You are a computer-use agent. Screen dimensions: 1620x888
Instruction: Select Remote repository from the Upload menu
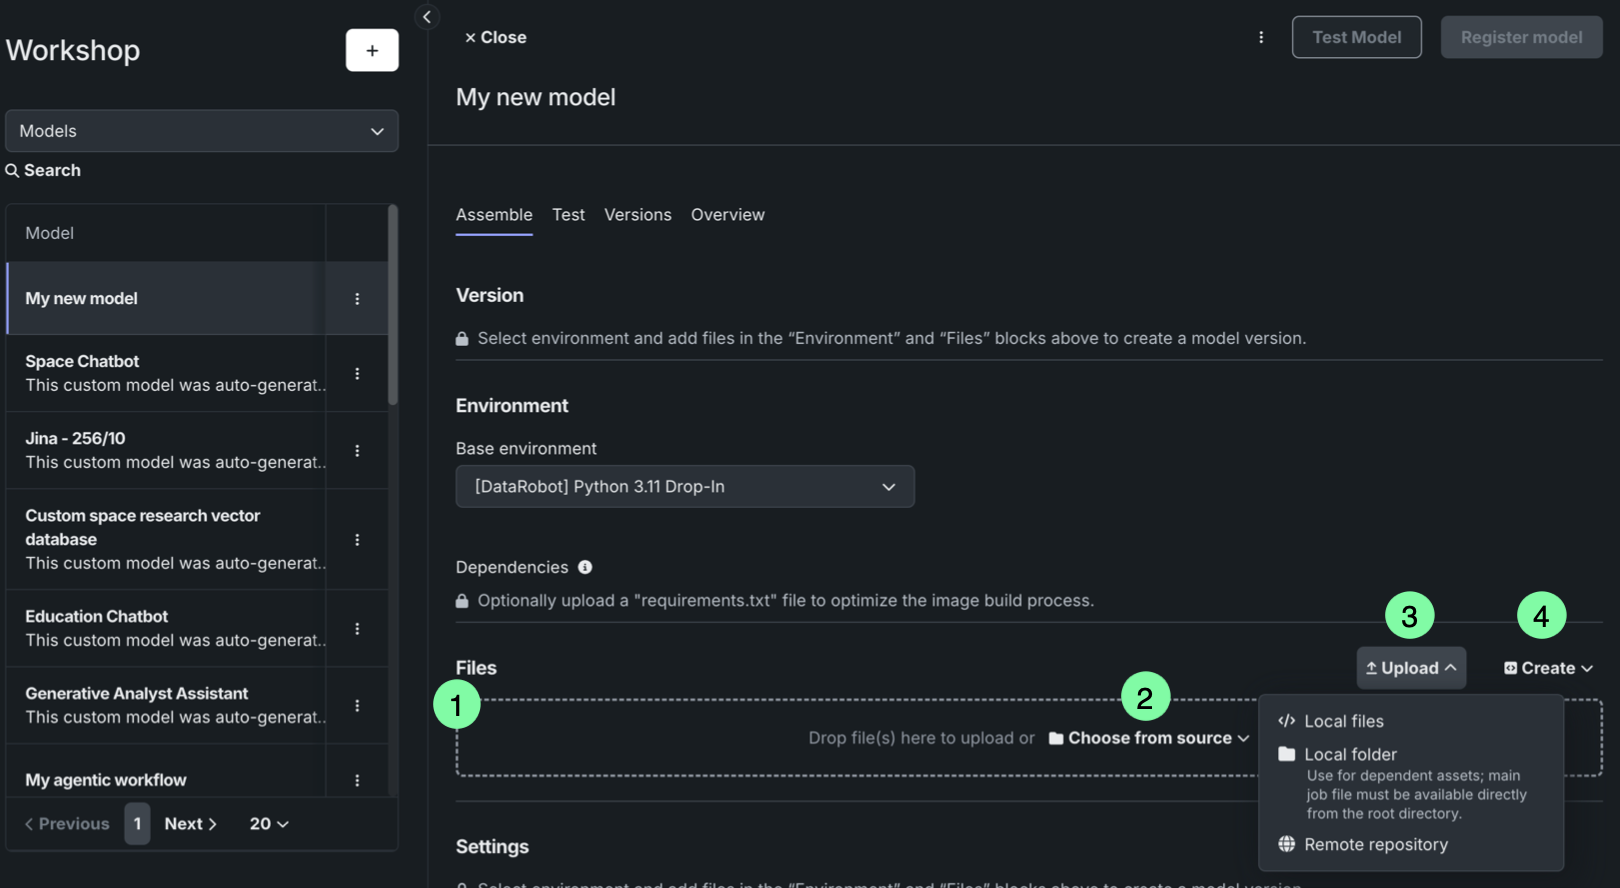[x=1375, y=845]
